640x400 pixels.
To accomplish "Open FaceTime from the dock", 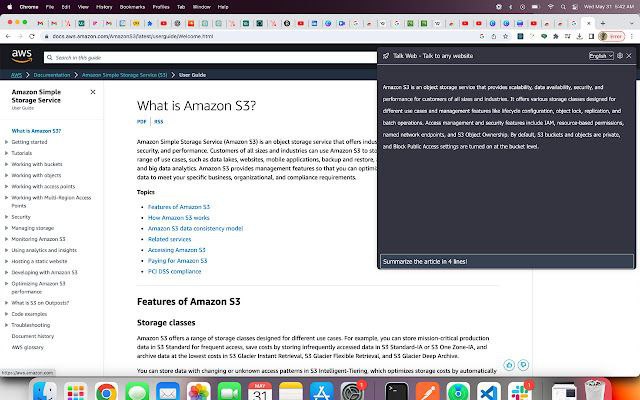I will pos(229,392).
